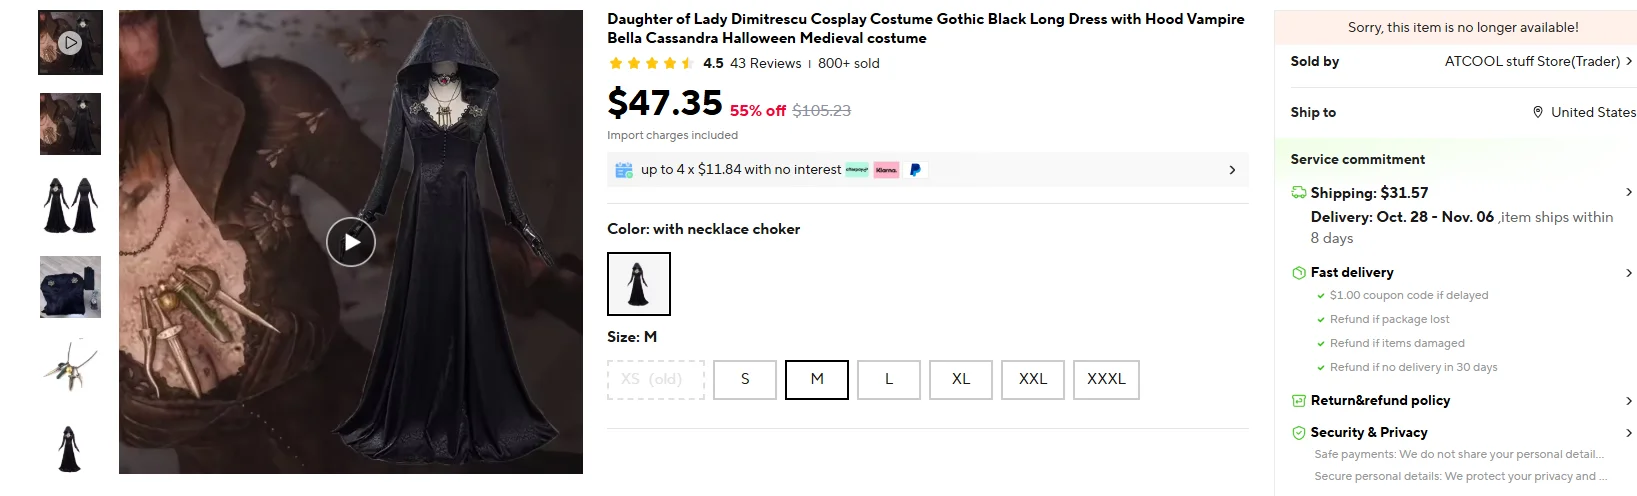Choose size XXXL

point(1106,379)
